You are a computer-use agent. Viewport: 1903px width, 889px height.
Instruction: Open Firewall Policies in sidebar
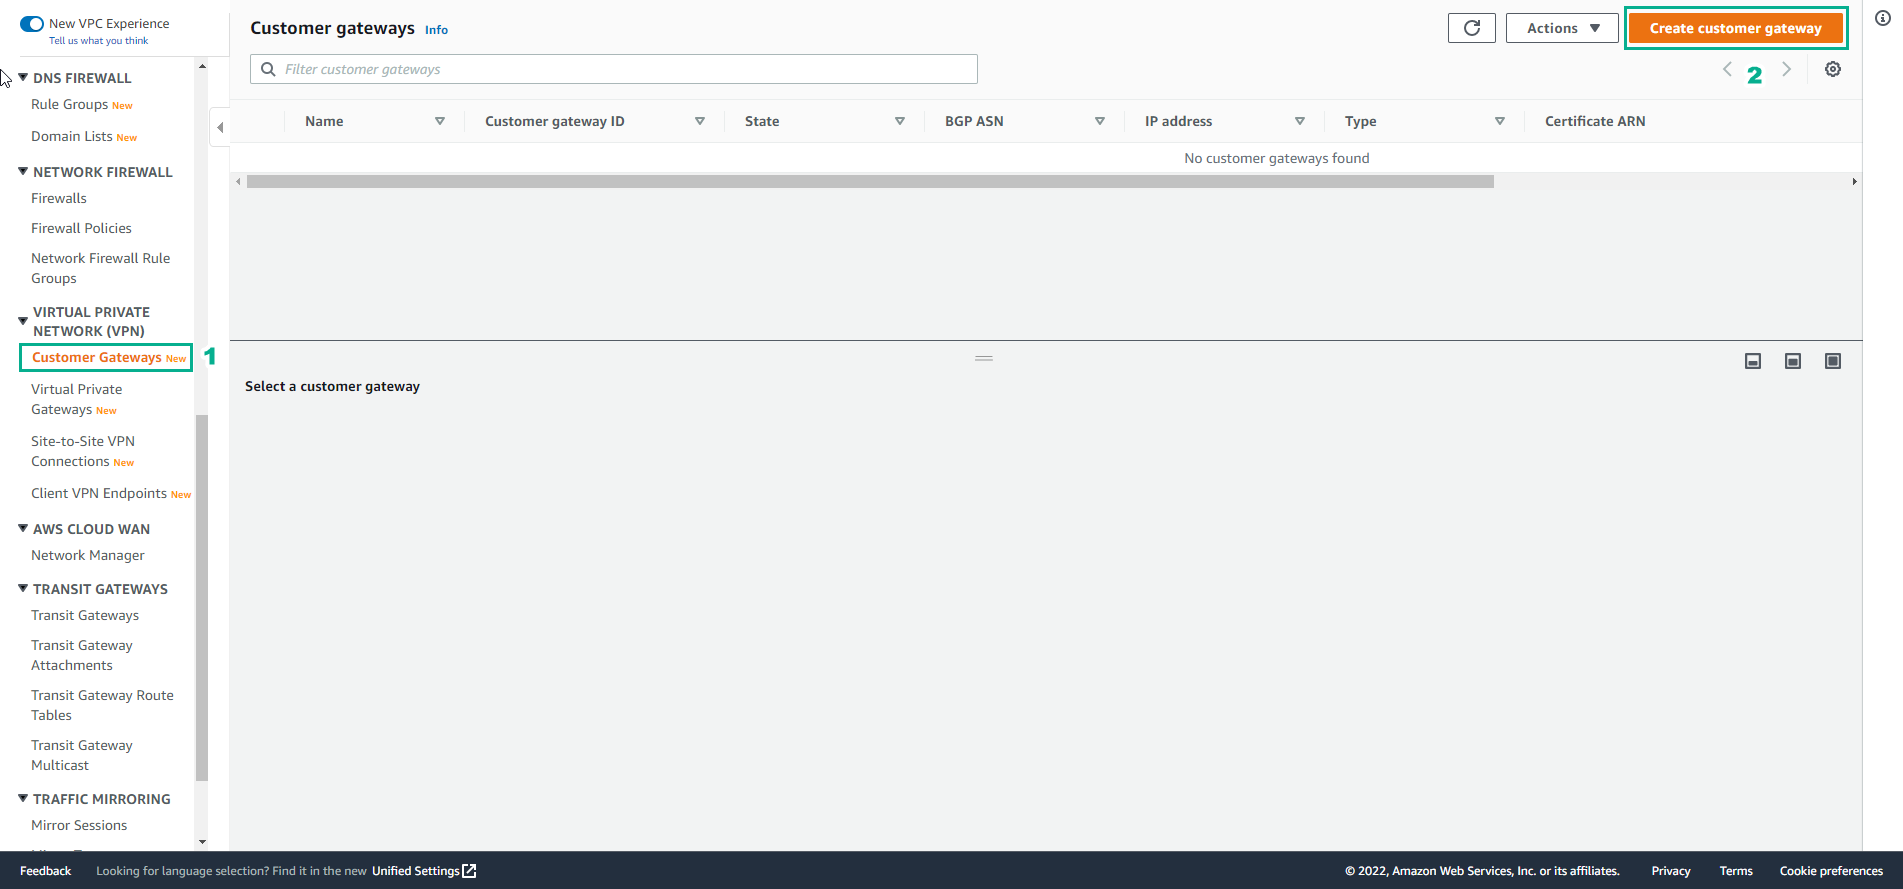click(x=81, y=228)
